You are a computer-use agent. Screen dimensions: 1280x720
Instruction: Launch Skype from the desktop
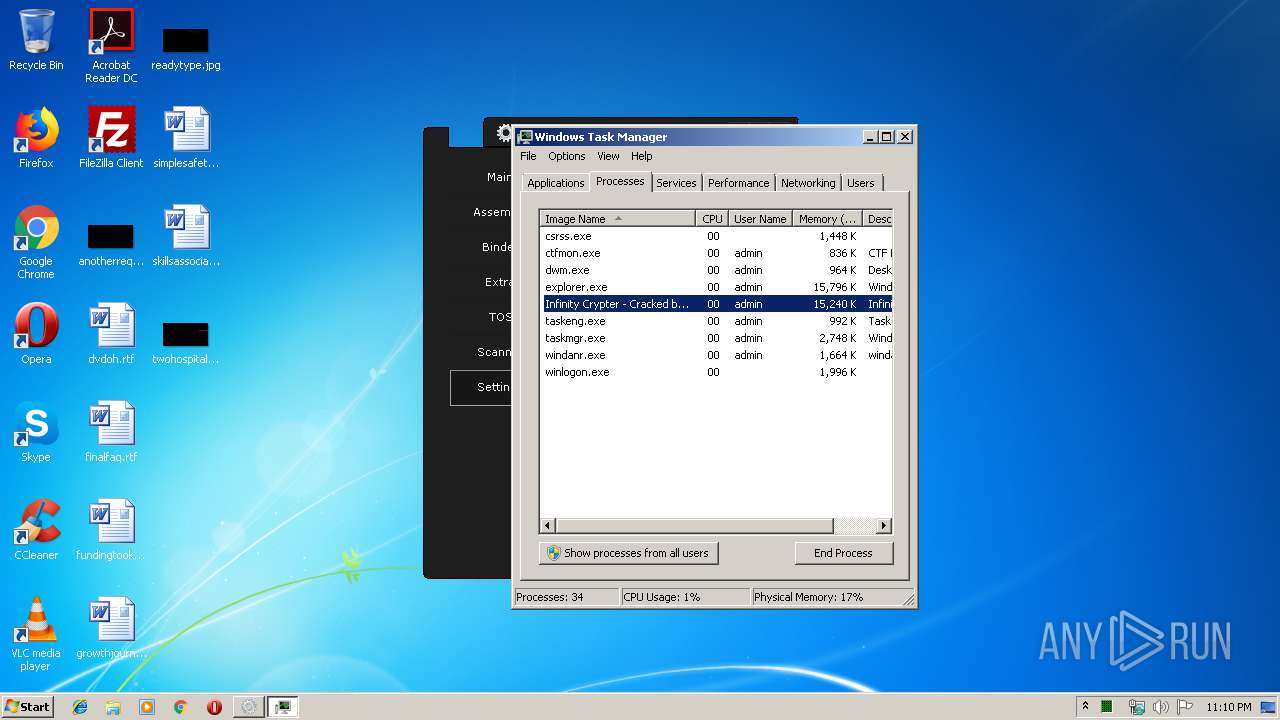[x=36, y=432]
